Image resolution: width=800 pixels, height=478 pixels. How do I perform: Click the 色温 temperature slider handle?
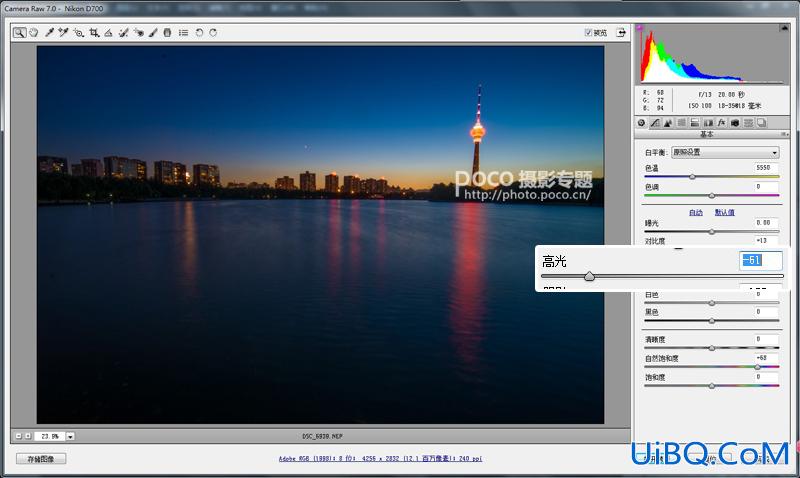pos(692,177)
